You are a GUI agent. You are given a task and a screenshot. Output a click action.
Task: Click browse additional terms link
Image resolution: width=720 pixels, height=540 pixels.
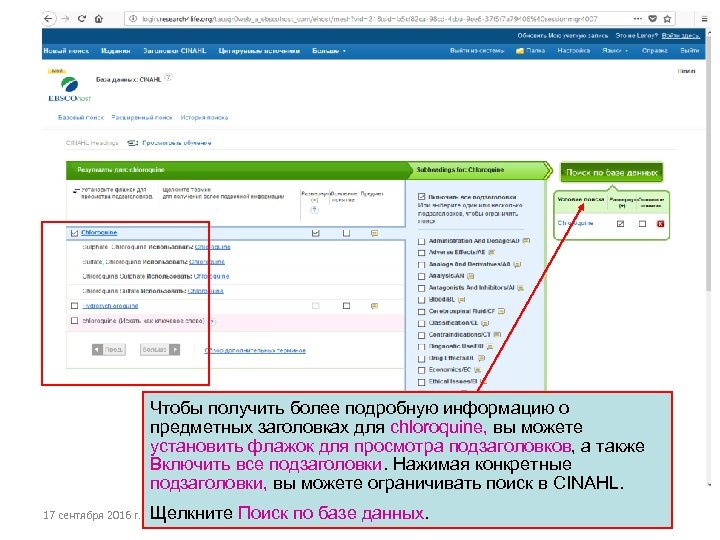click(x=255, y=350)
